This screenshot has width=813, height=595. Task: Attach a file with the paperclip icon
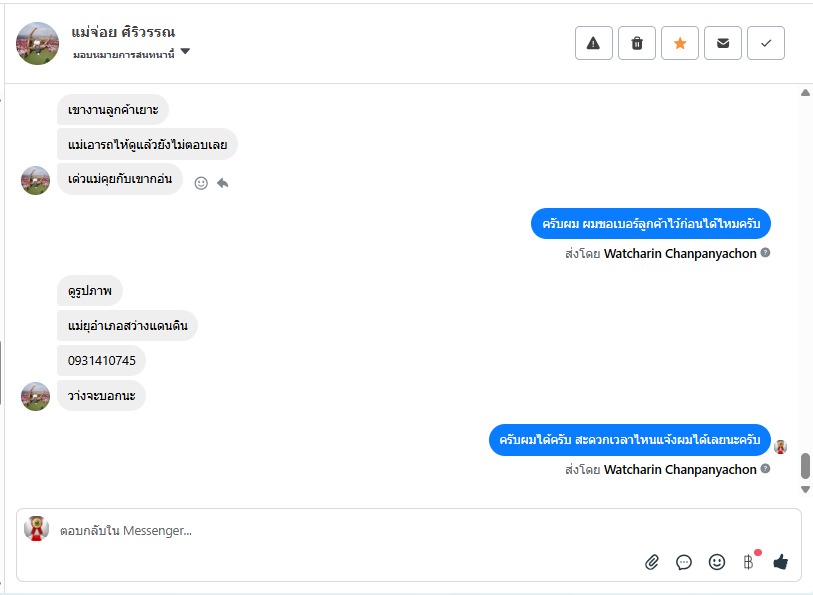click(x=652, y=562)
